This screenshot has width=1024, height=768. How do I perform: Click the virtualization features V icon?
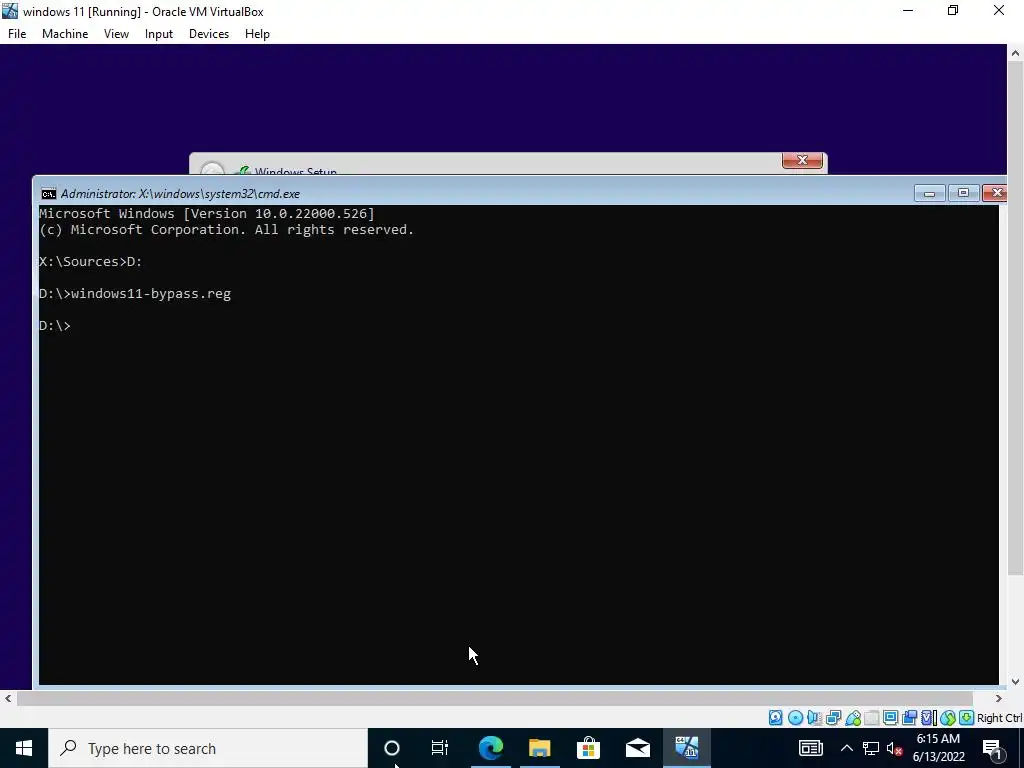[927, 718]
